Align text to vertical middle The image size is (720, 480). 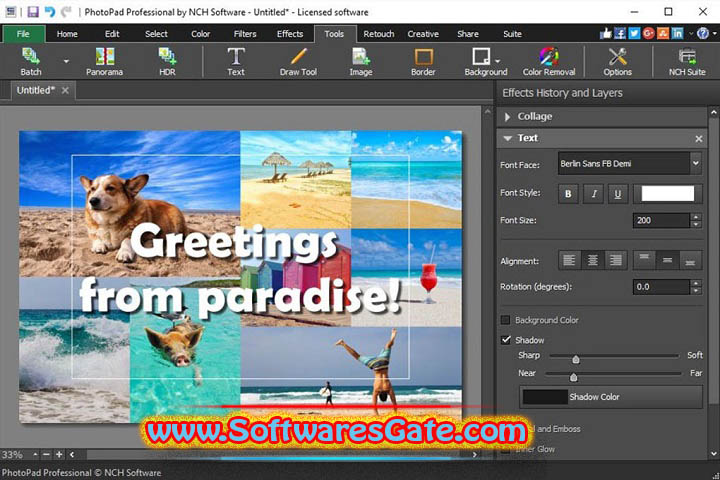click(x=668, y=260)
